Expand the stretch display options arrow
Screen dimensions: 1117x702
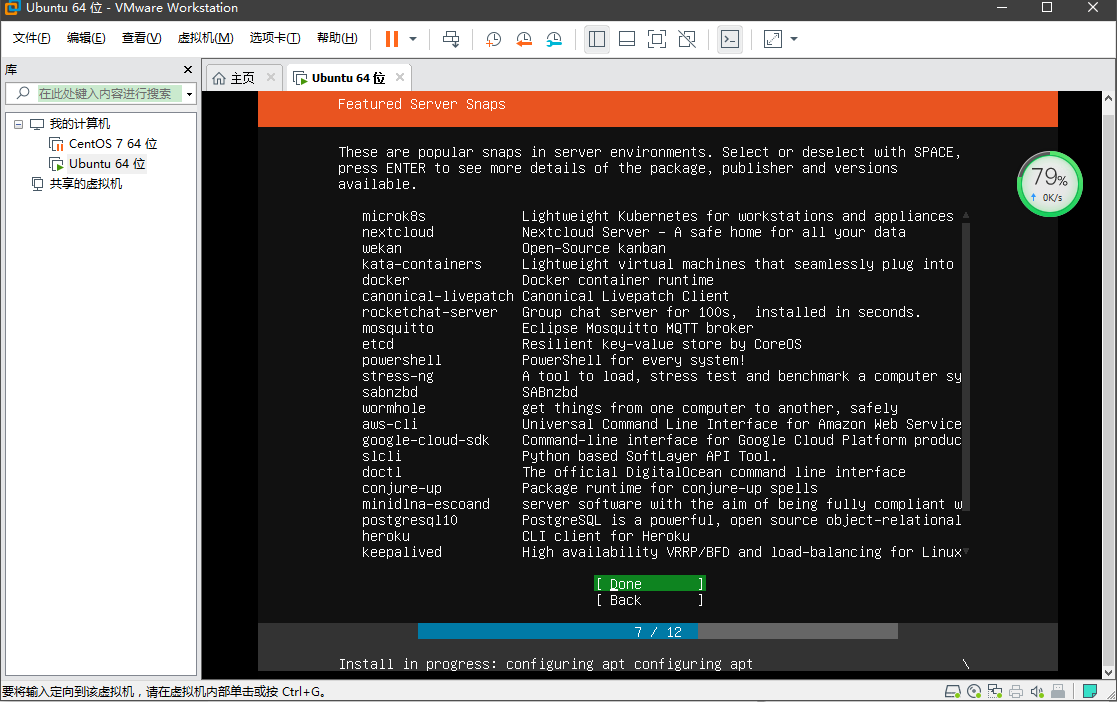click(794, 38)
